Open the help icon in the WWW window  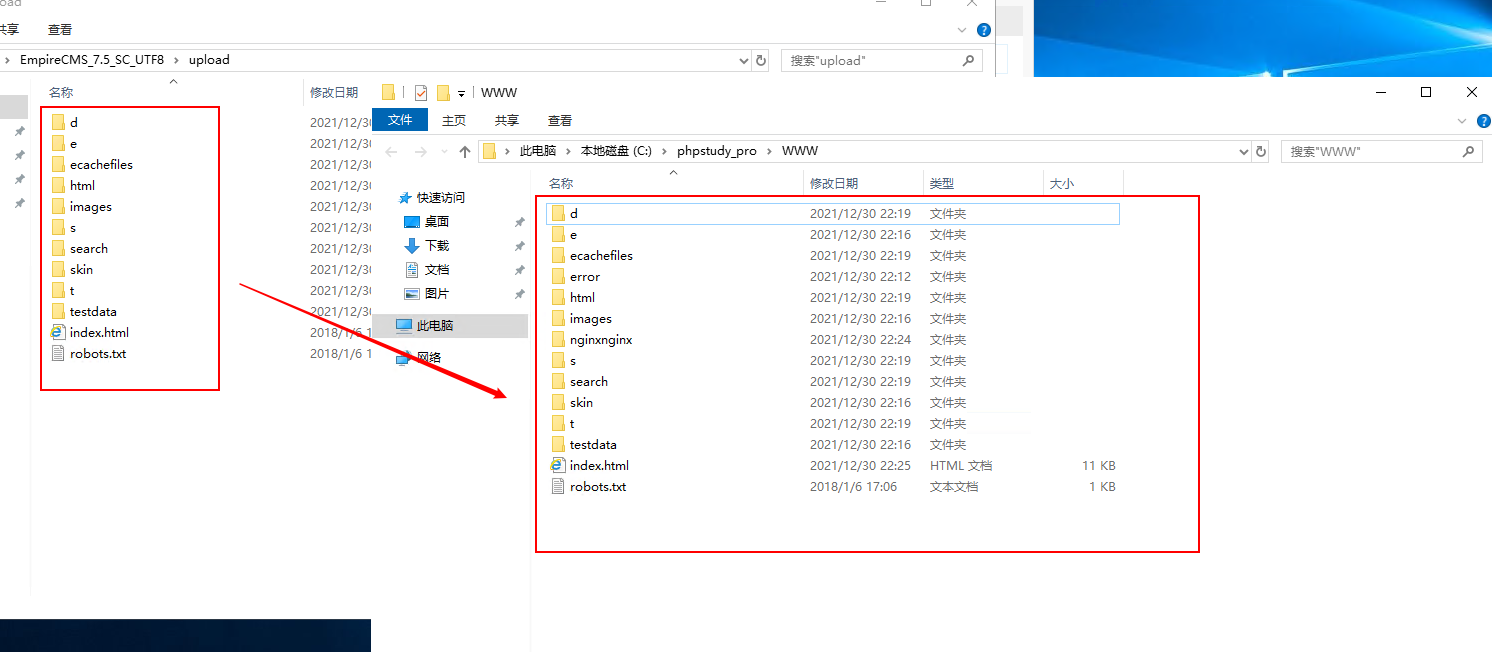point(1484,120)
